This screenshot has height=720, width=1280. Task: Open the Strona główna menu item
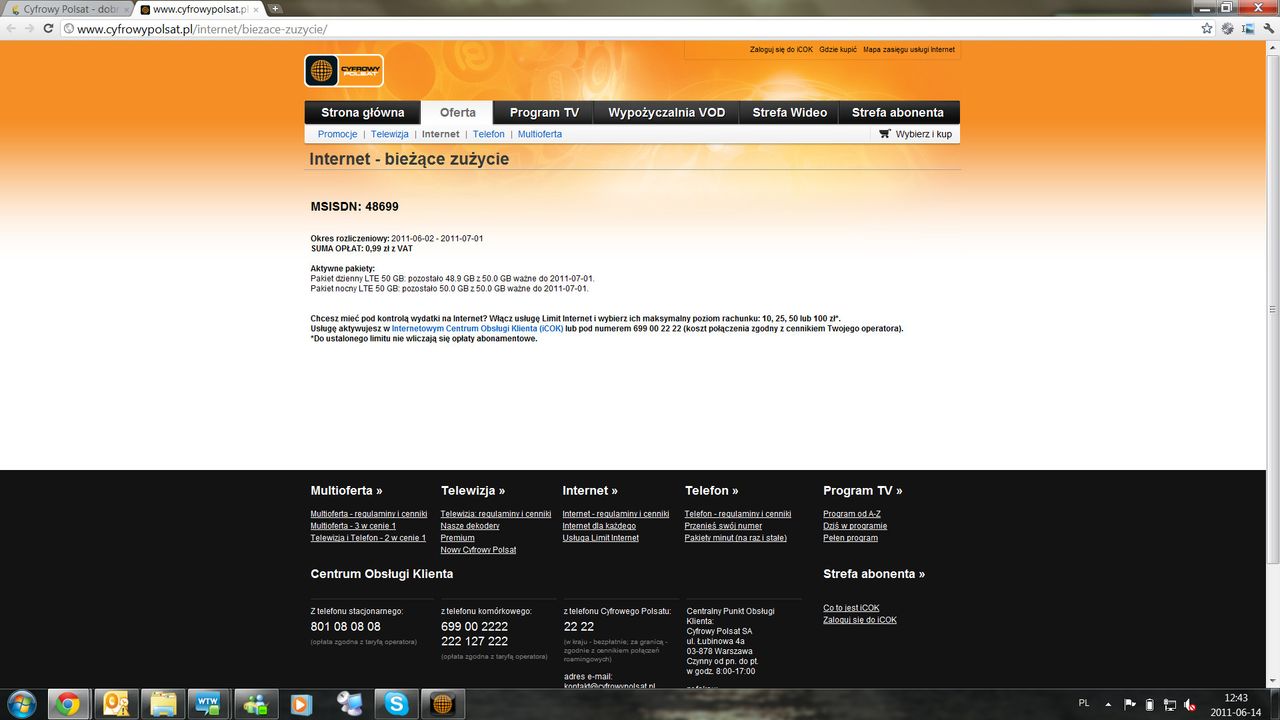tap(363, 113)
